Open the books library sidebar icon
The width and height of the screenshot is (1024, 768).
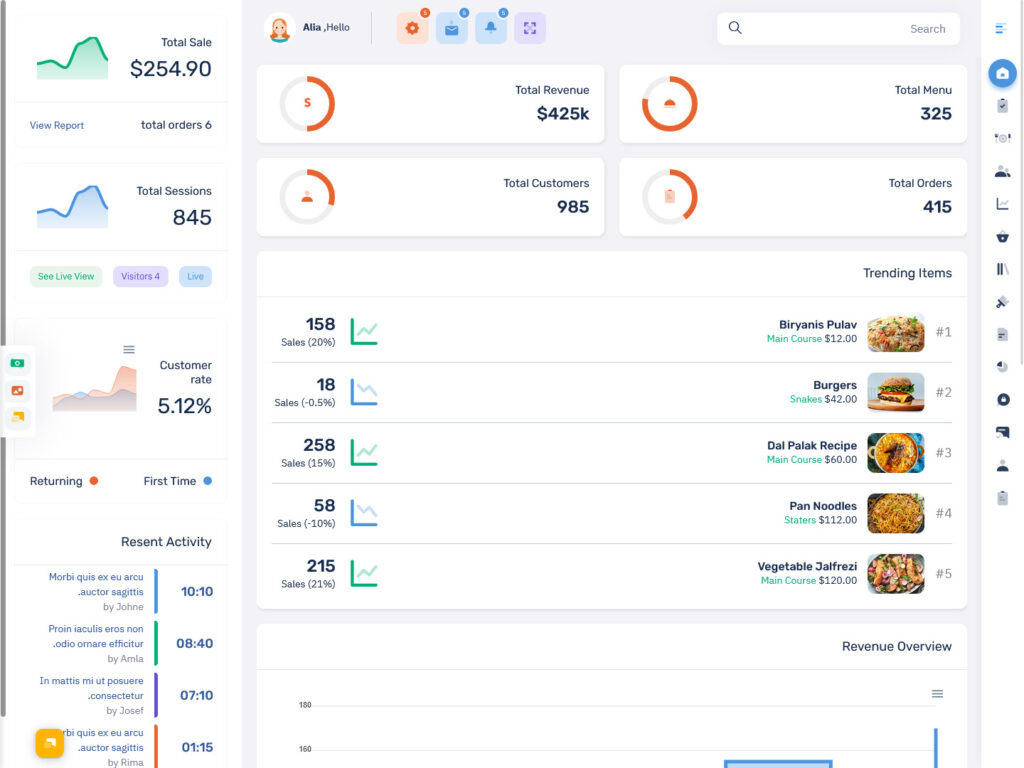pyautogui.click(x=1002, y=269)
